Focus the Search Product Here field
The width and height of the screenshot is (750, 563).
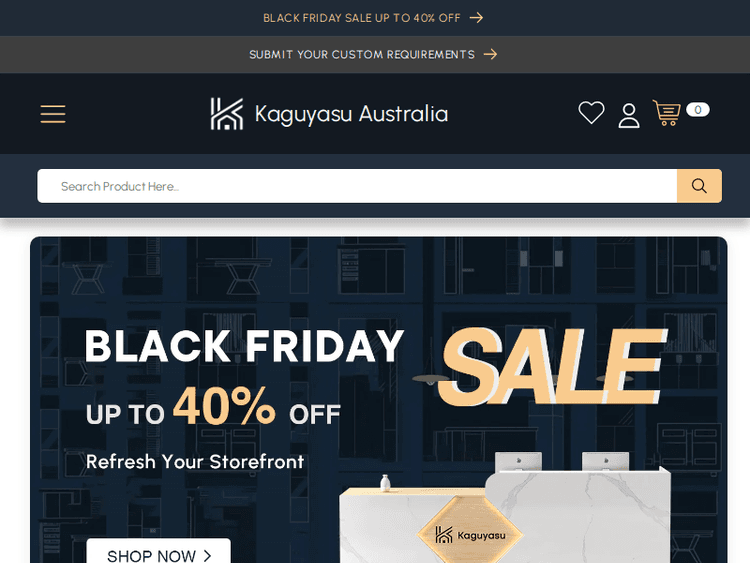[x=357, y=186]
